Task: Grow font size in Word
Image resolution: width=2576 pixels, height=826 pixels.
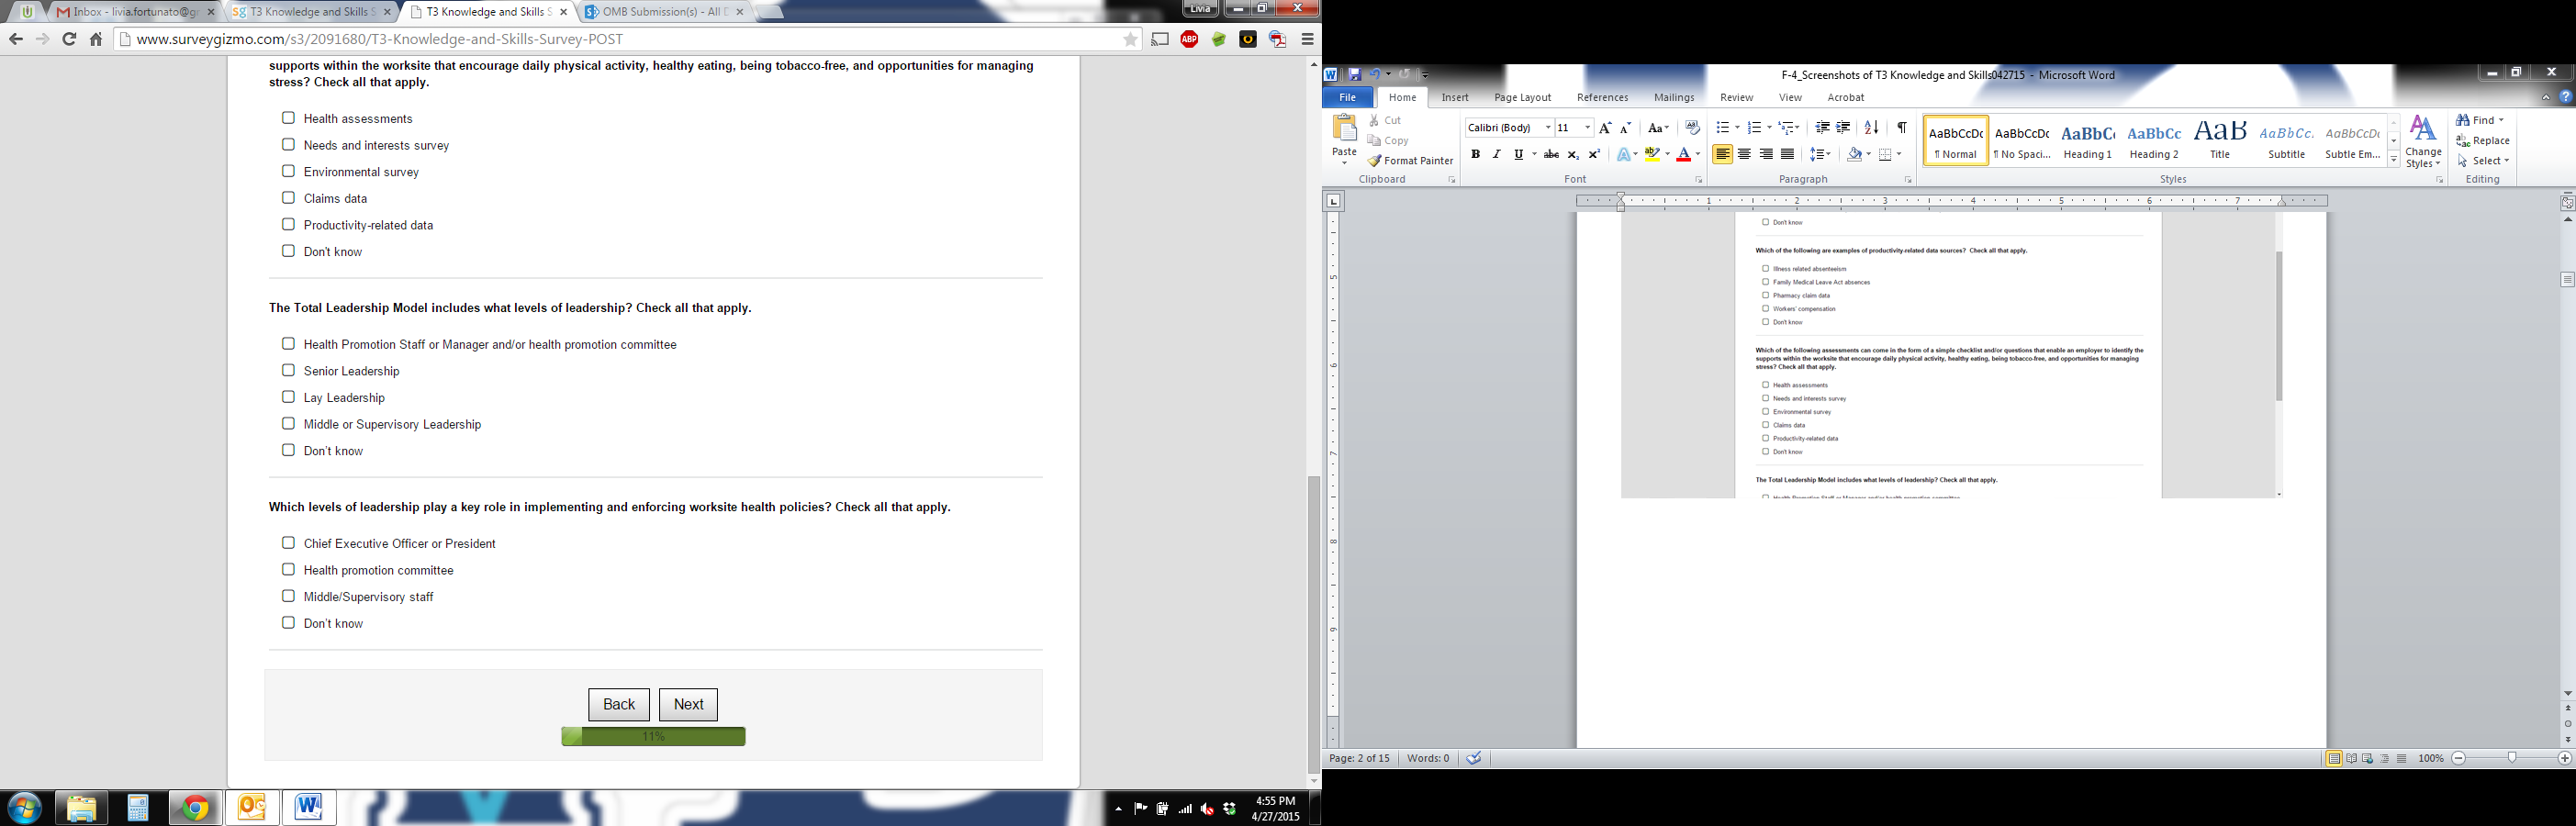Action: click(x=1605, y=128)
